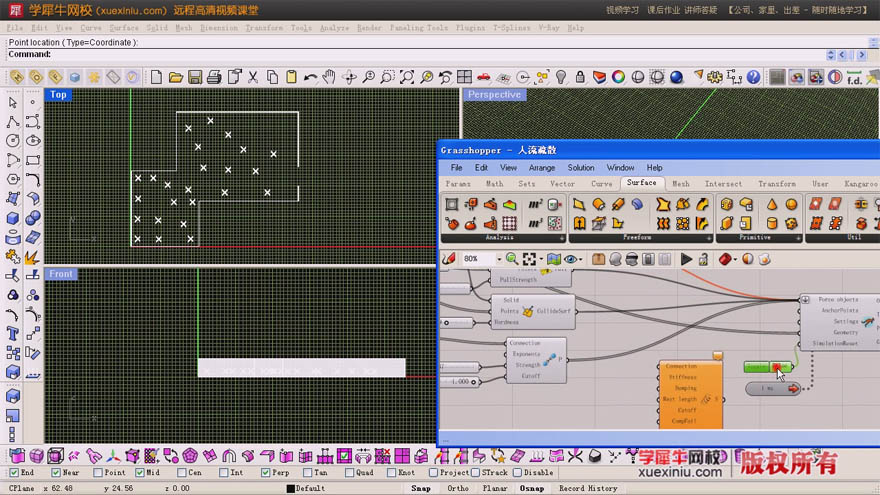Image resolution: width=880 pixels, height=495 pixels.
Task: Open the 80% zoom level dropdown
Action: pos(498,259)
